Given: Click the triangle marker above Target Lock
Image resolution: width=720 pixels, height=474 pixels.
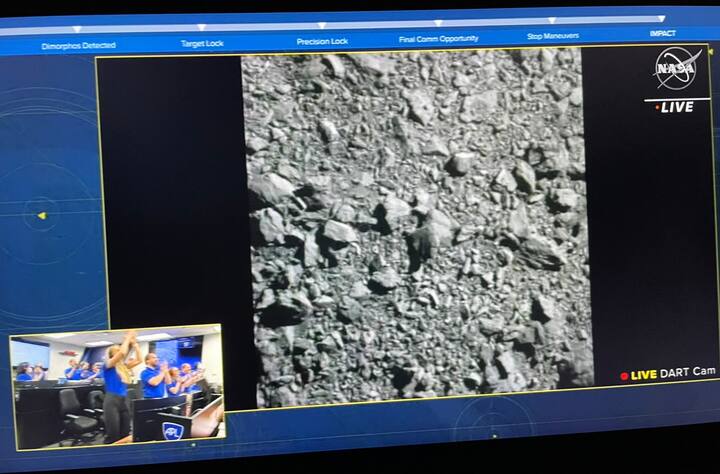Looking at the screenshot, I should [201, 27].
